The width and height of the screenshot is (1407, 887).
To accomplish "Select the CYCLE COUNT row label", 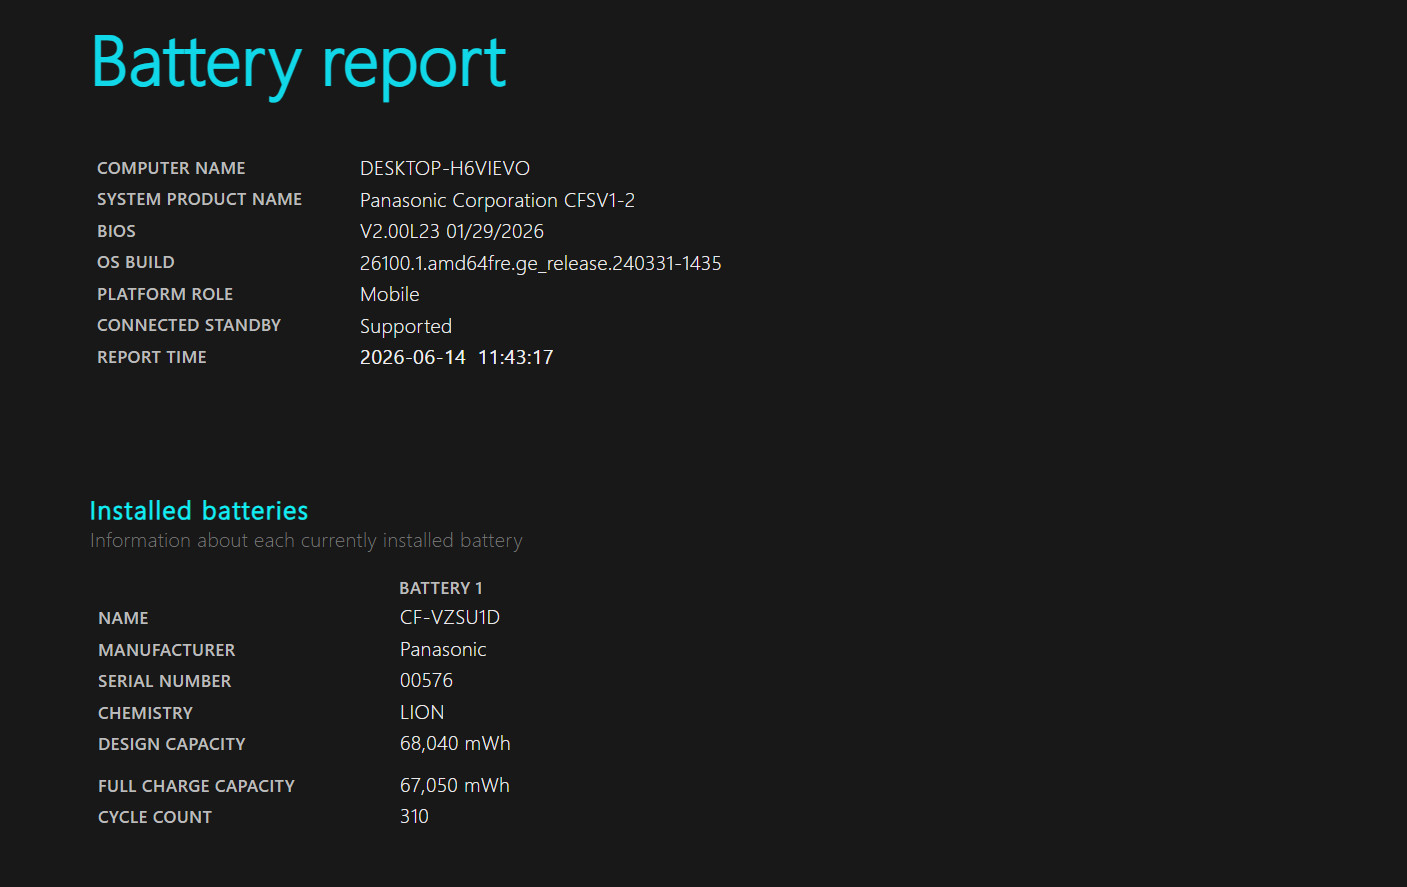I will point(155,817).
